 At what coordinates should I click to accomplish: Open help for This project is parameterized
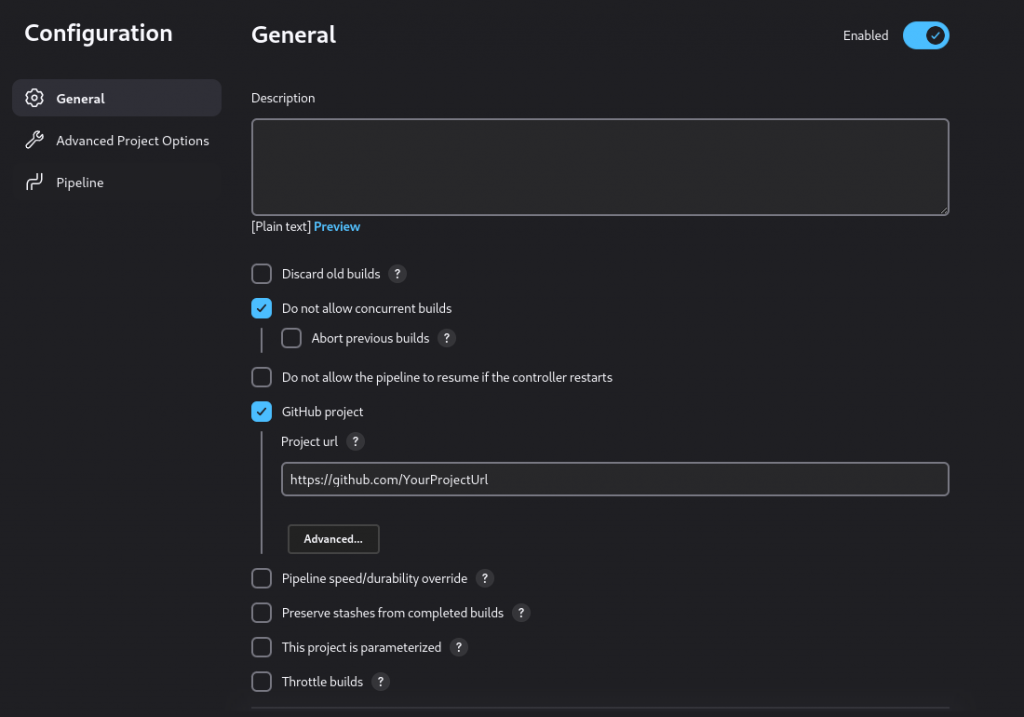coord(458,647)
